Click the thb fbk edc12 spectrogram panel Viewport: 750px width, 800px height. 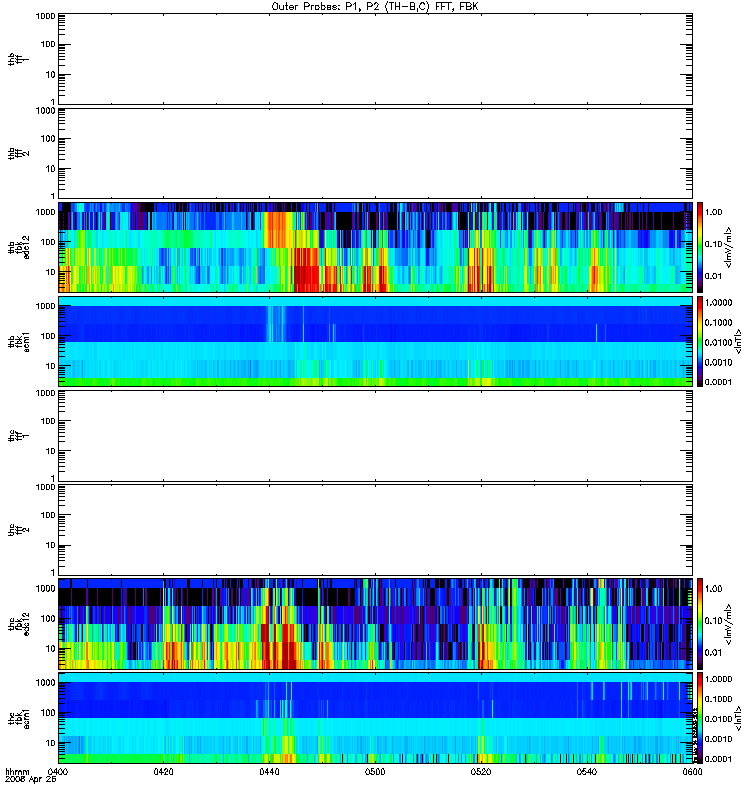pos(375,247)
